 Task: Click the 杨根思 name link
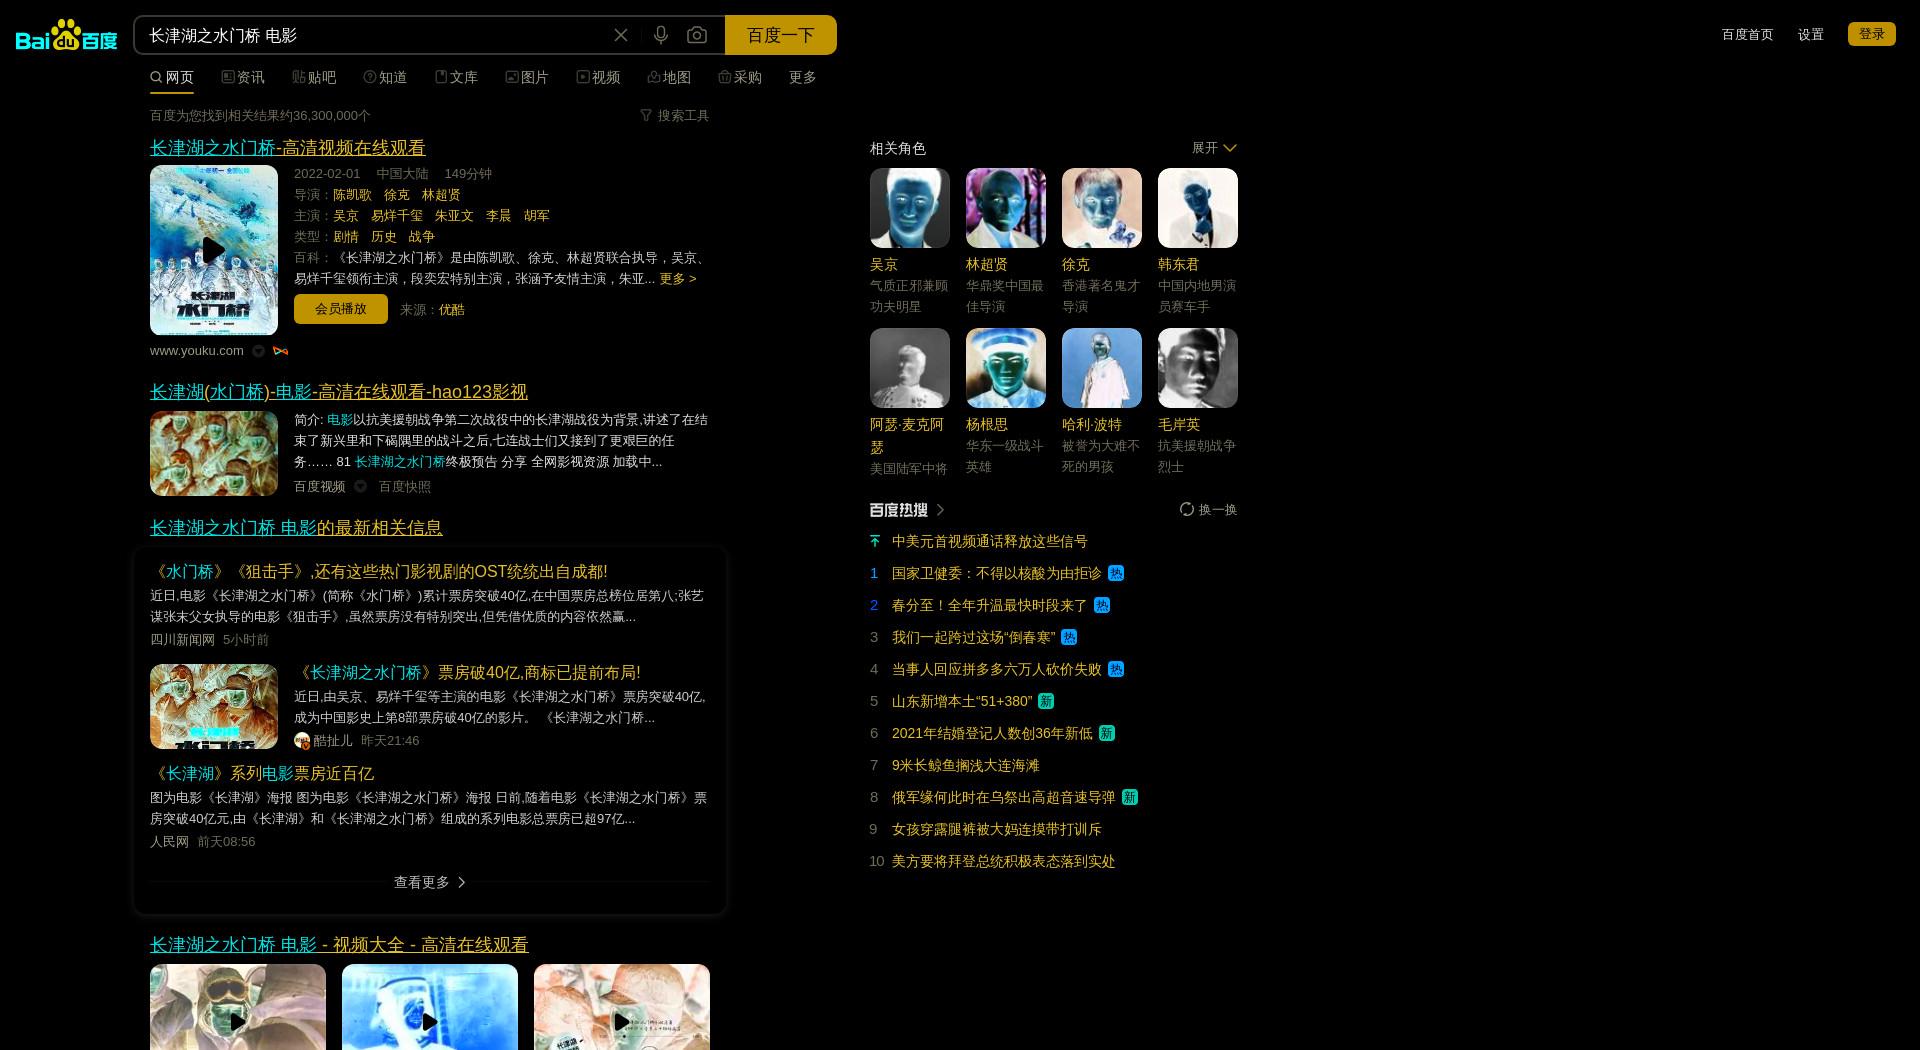coord(987,424)
